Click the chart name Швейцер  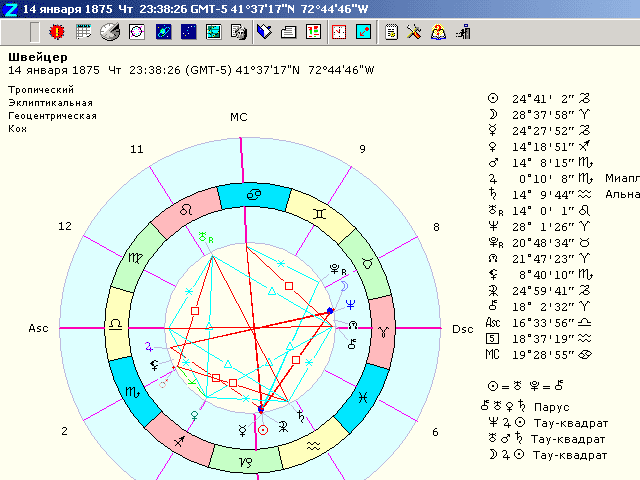point(38,57)
